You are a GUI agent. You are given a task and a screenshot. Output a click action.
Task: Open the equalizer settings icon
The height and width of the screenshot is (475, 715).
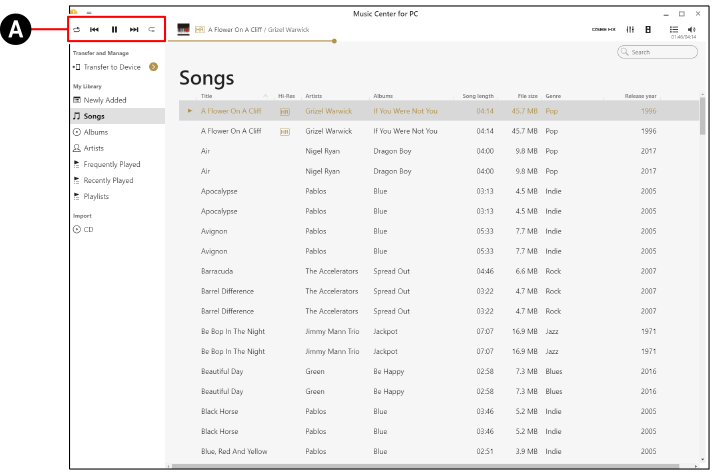point(631,30)
